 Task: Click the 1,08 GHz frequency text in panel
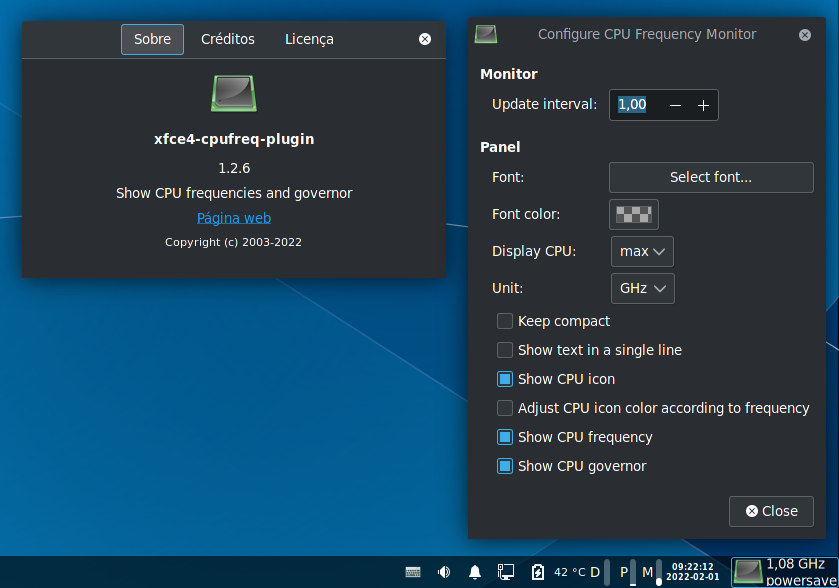796,564
